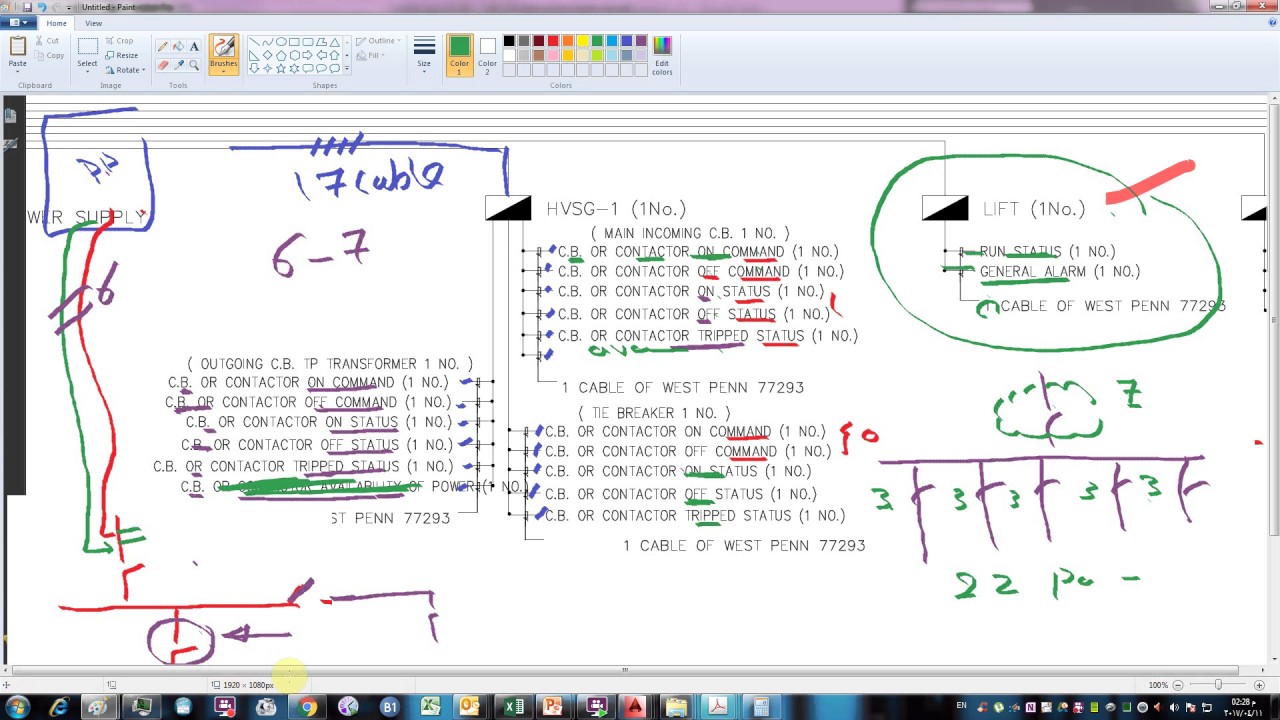Select the Text tool
This screenshot has width=1280, height=720.
(194, 46)
